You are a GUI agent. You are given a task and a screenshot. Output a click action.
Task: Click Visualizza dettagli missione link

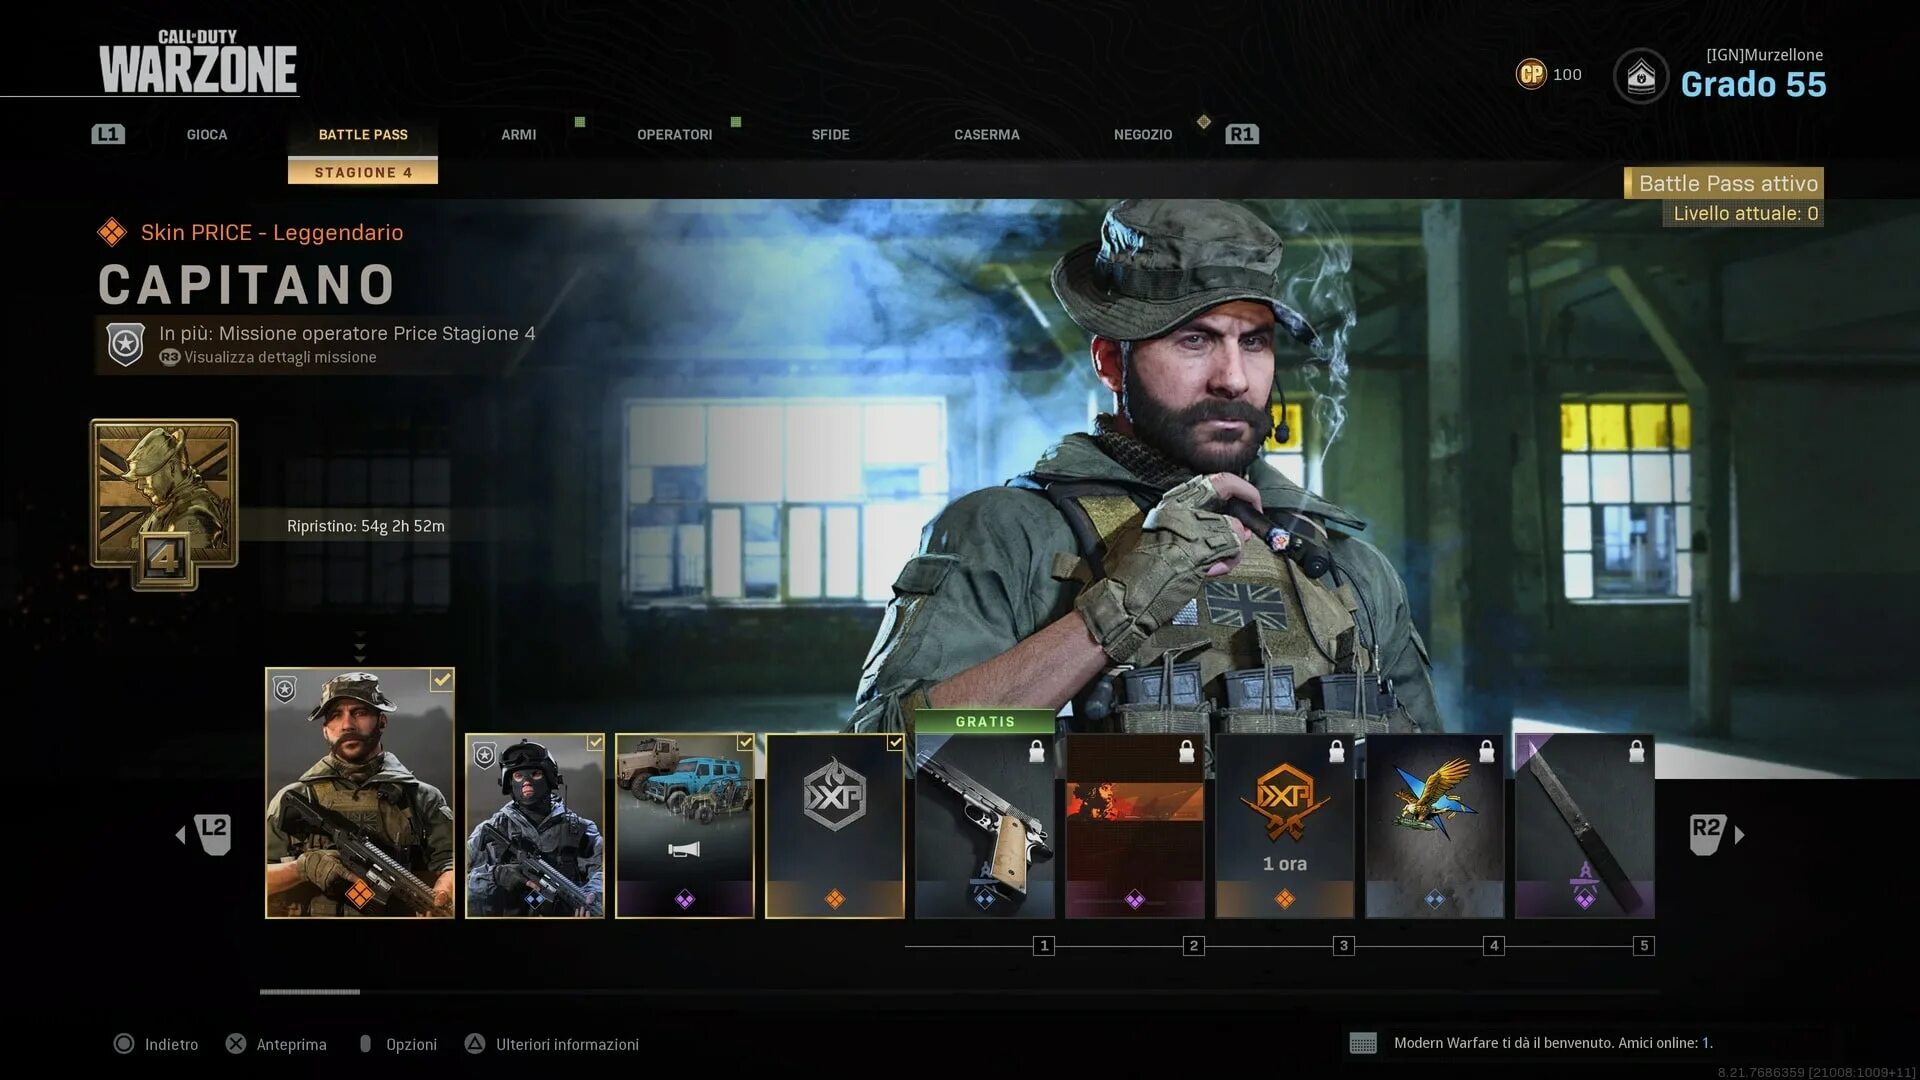pyautogui.click(x=281, y=359)
